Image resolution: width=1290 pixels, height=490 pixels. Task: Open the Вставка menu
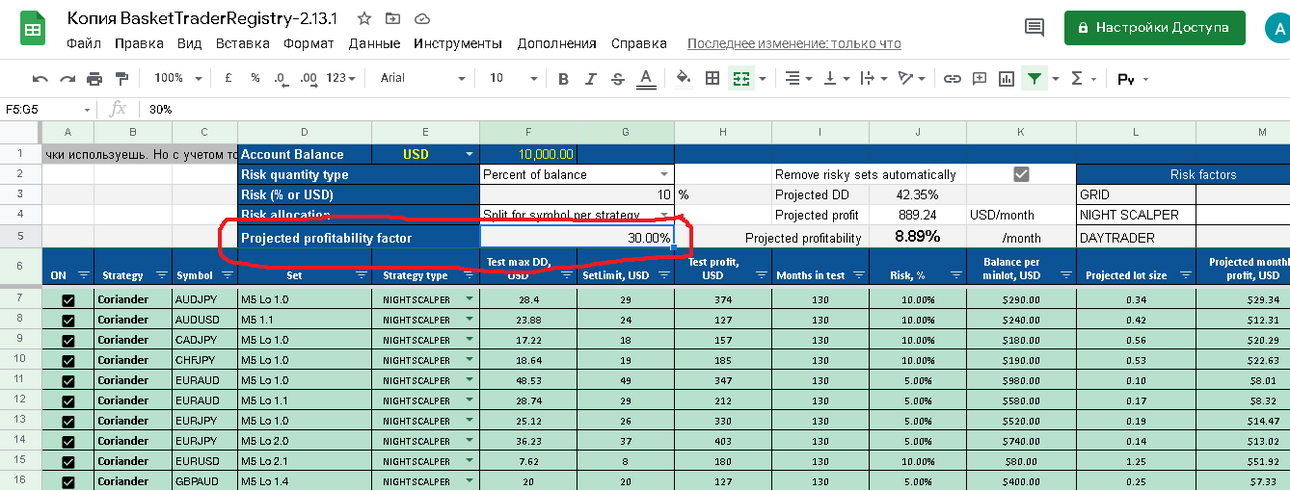243,43
